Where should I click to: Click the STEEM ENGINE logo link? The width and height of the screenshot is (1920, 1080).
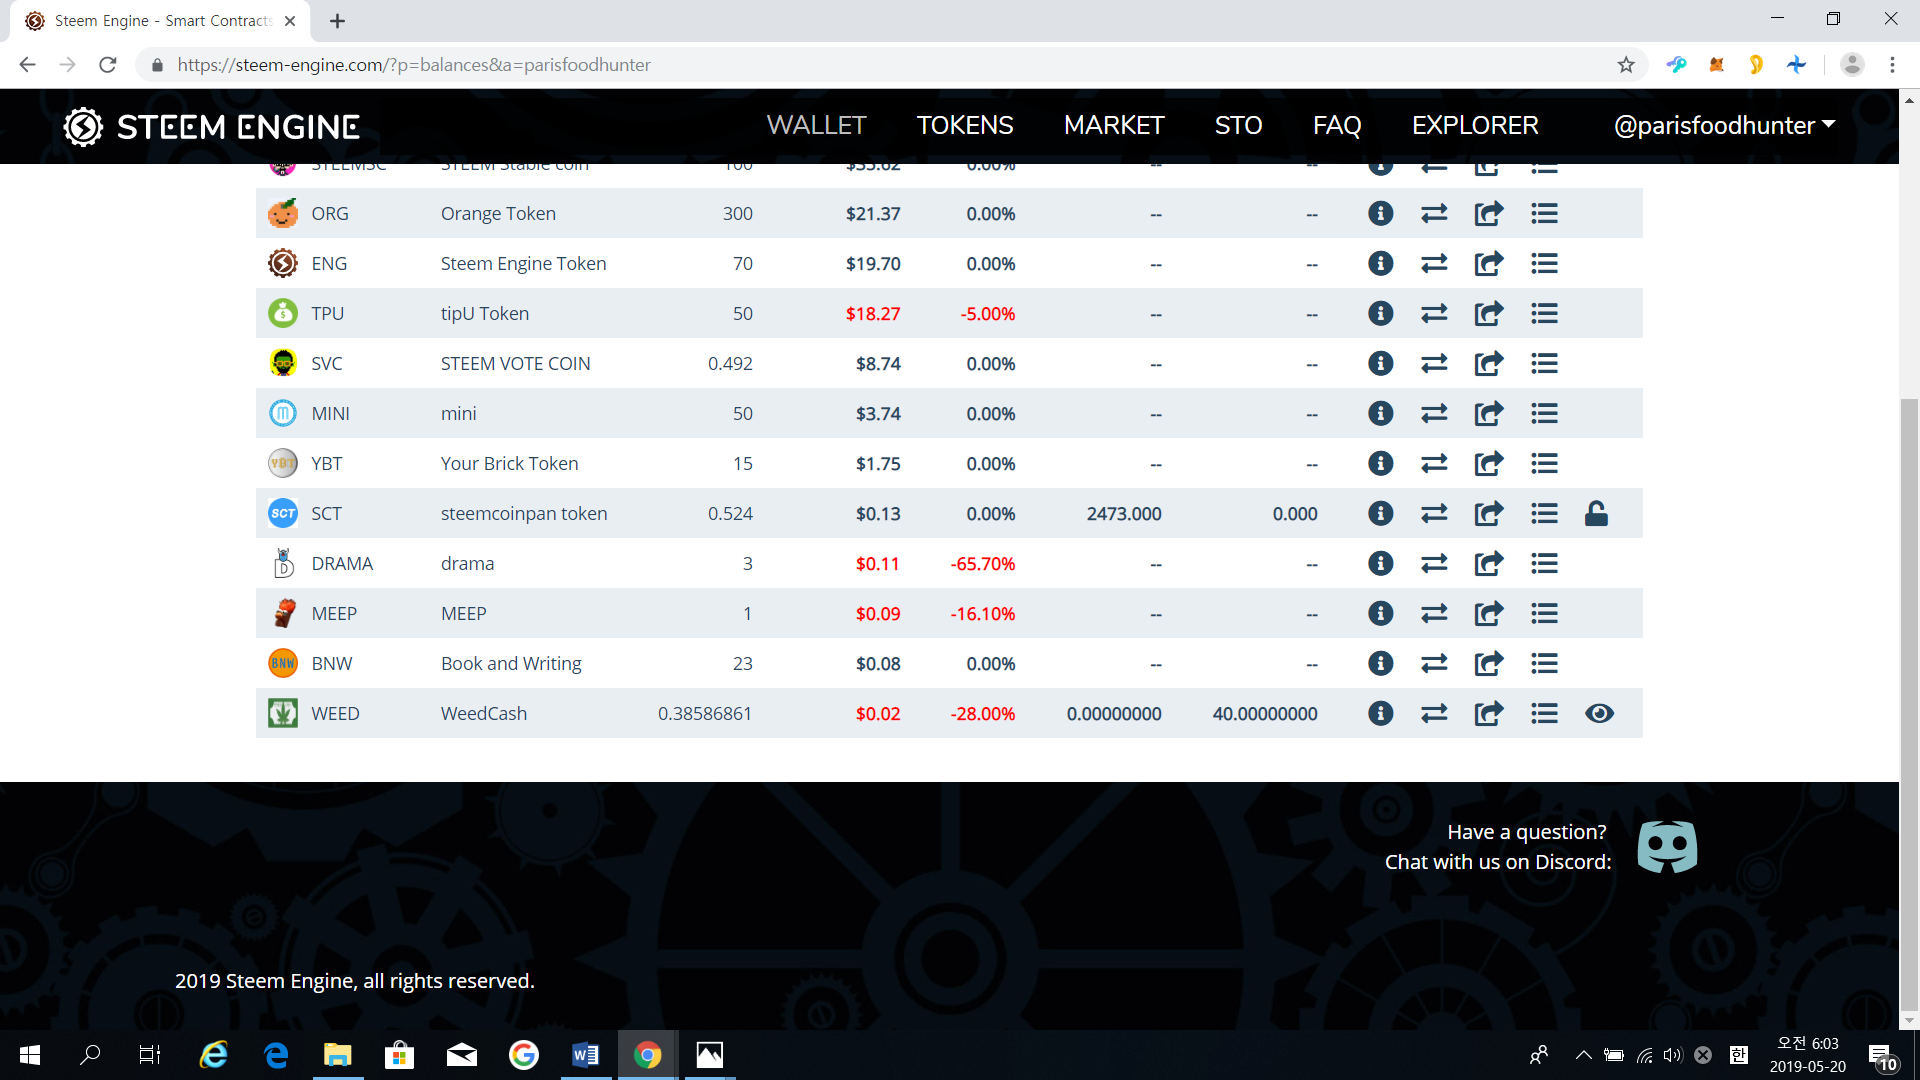pyautogui.click(x=211, y=127)
